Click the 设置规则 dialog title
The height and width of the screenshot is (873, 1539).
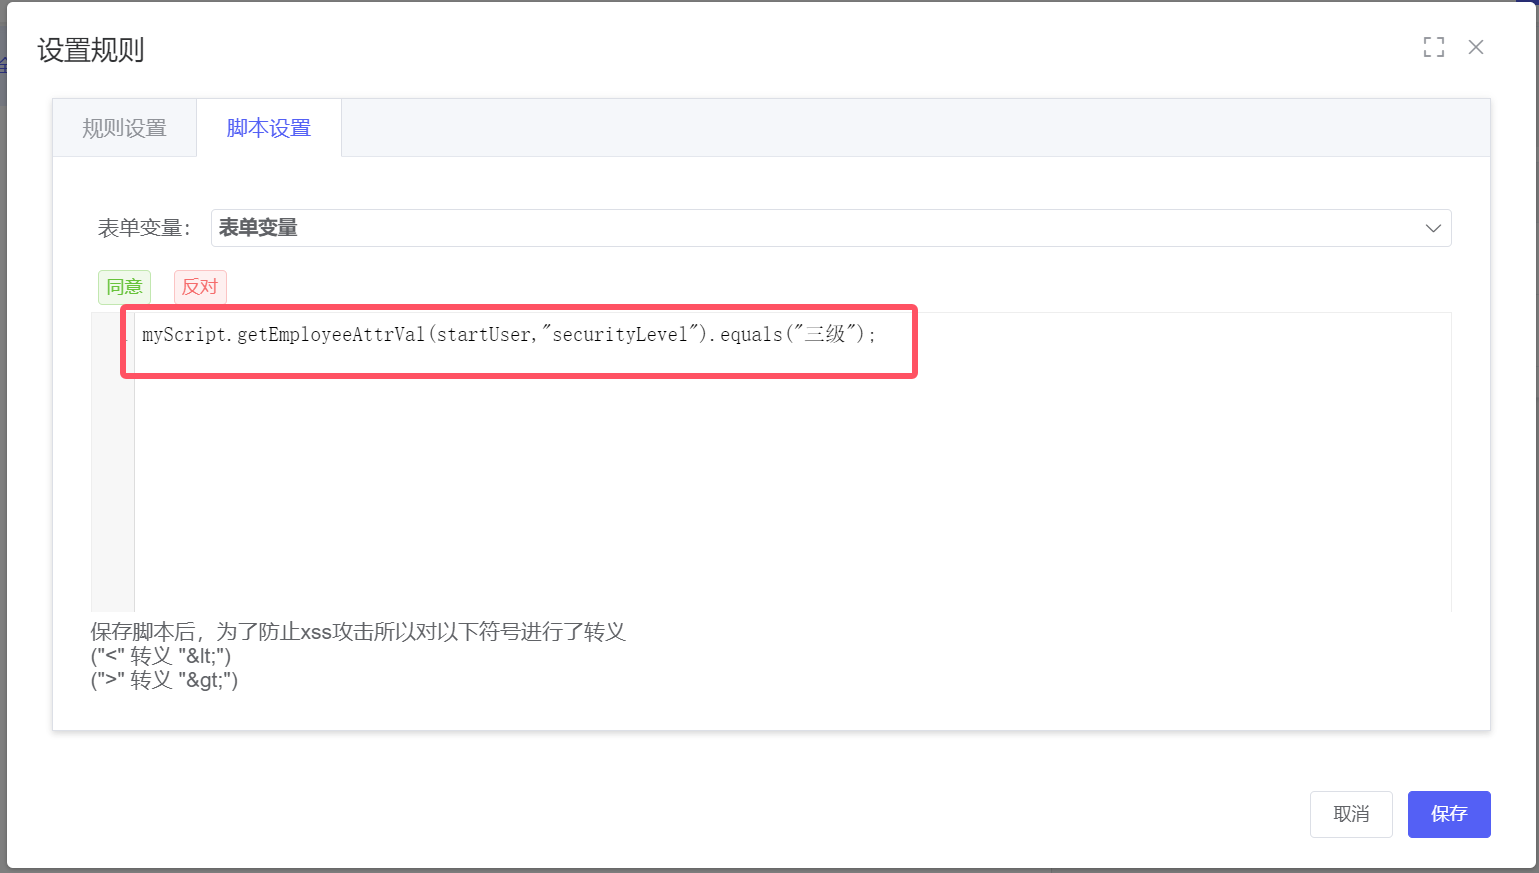pyautogui.click(x=91, y=50)
